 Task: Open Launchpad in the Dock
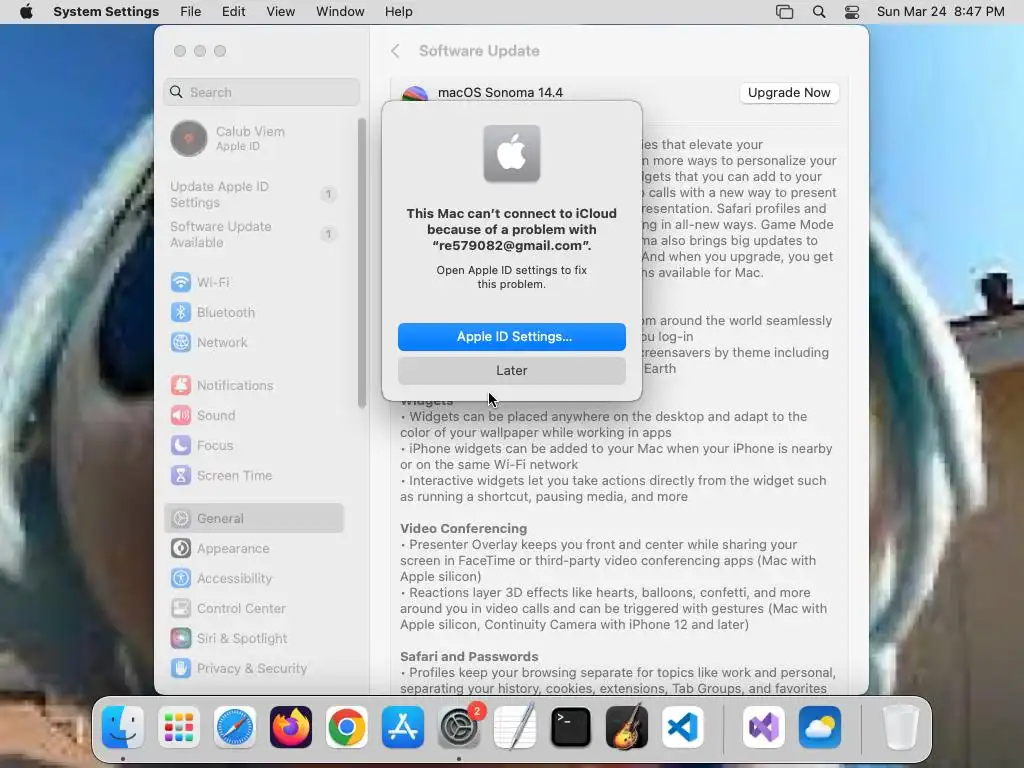pyautogui.click(x=179, y=727)
